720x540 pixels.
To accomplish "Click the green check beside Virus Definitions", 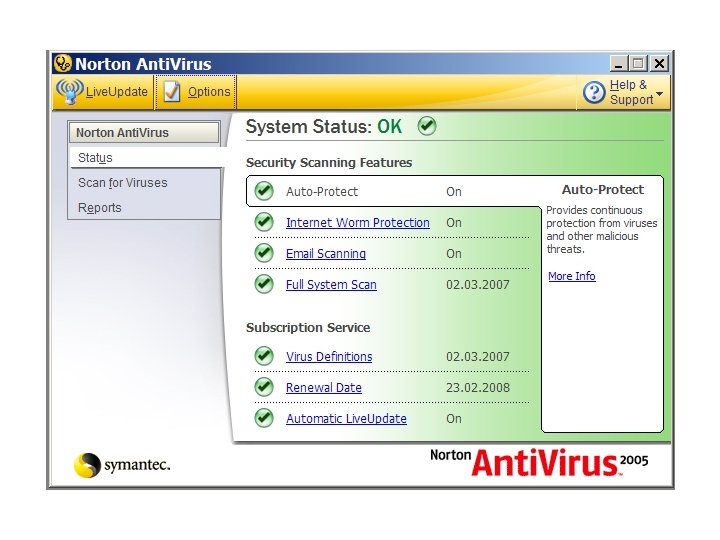I will (x=264, y=356).
